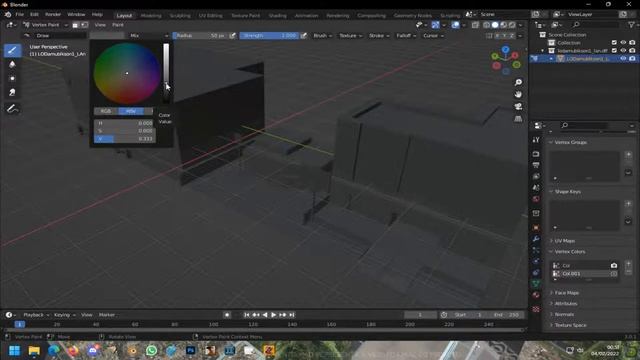Toggle Collection eye visibility in outliner

click(623, 42)
